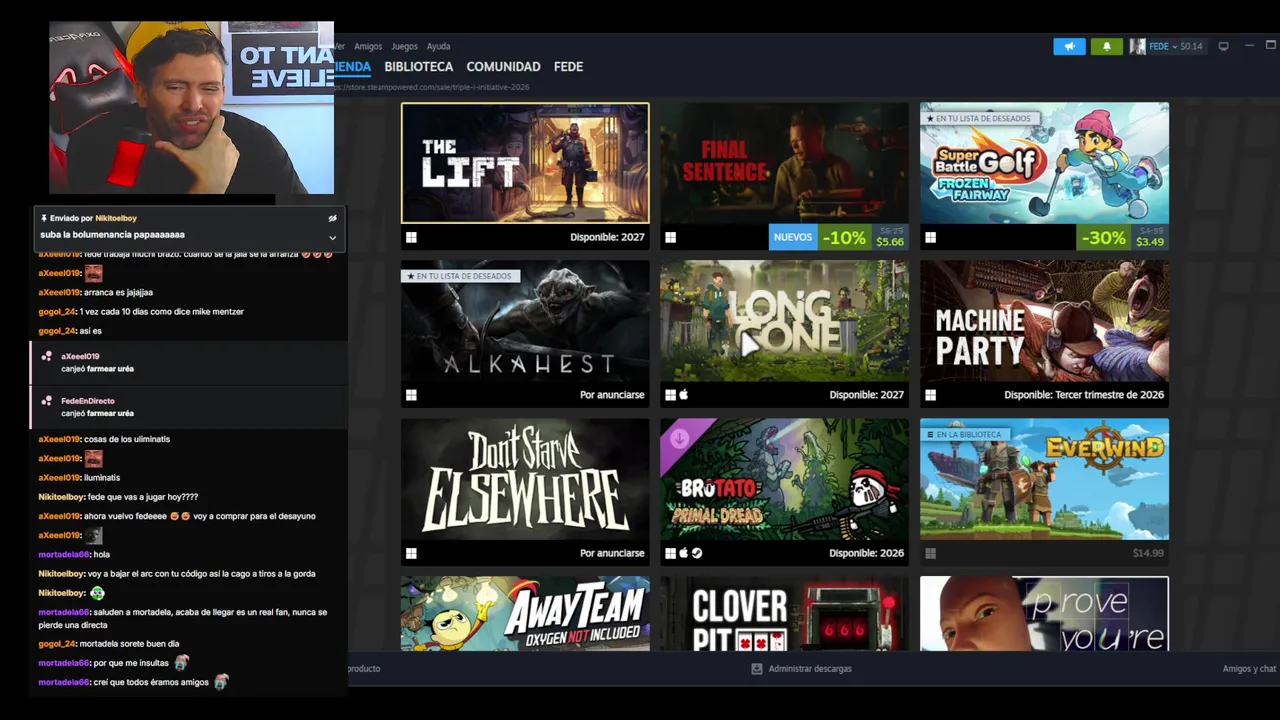Click Nikitoelboy username in pinned message
The height and width of the screenshot is (720, 1280).
[x=116, y=218]
